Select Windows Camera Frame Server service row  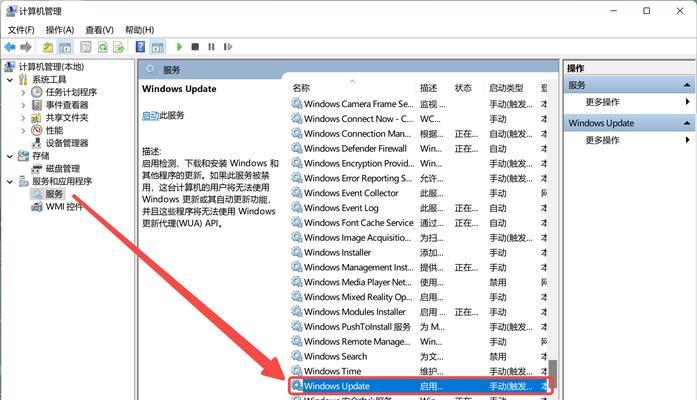(419, 104)
